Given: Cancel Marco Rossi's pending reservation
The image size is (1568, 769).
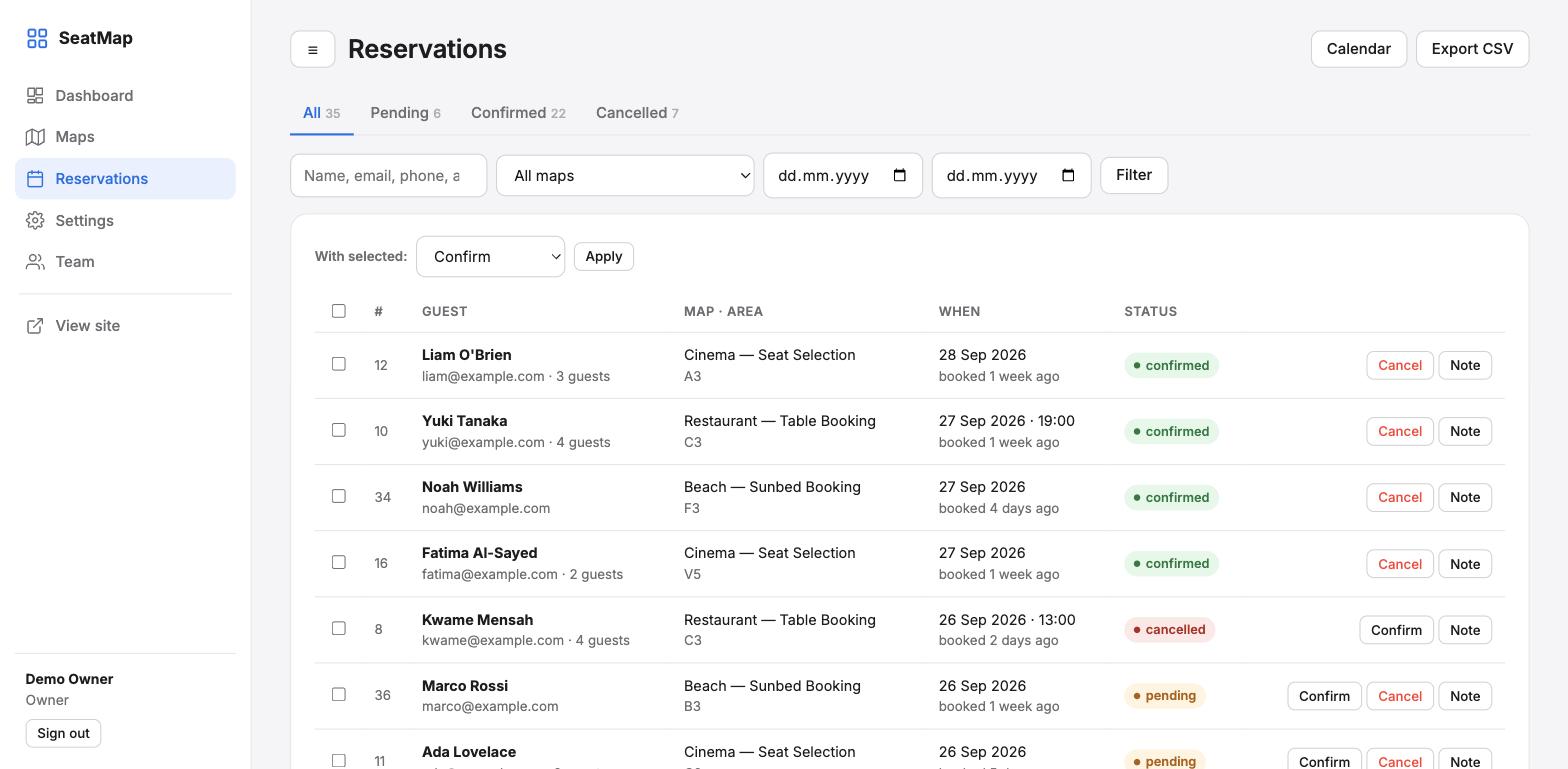Looking at the screenshot, I should click(1400, 696).
